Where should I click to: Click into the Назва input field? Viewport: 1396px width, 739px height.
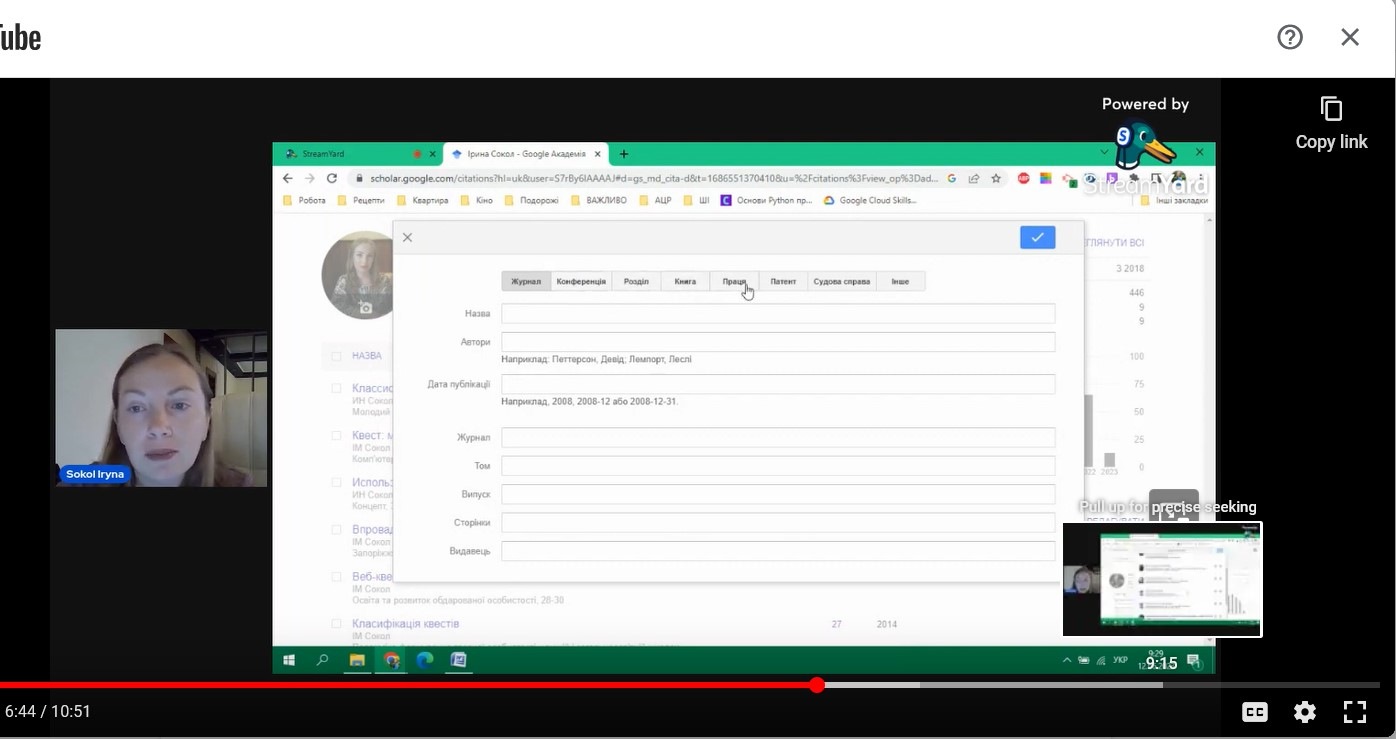pos(777,314)
